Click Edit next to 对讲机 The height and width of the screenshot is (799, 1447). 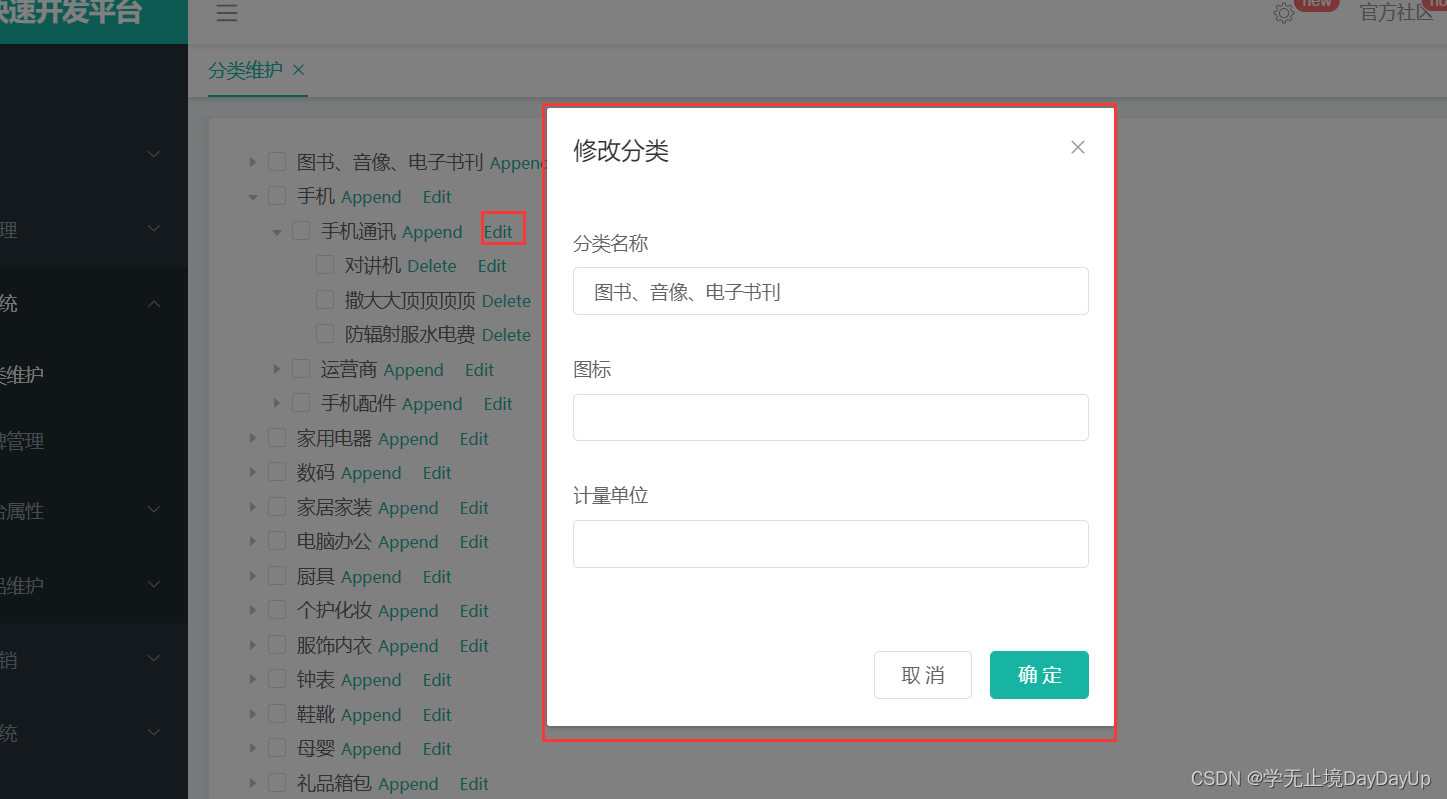pos(492,266)
